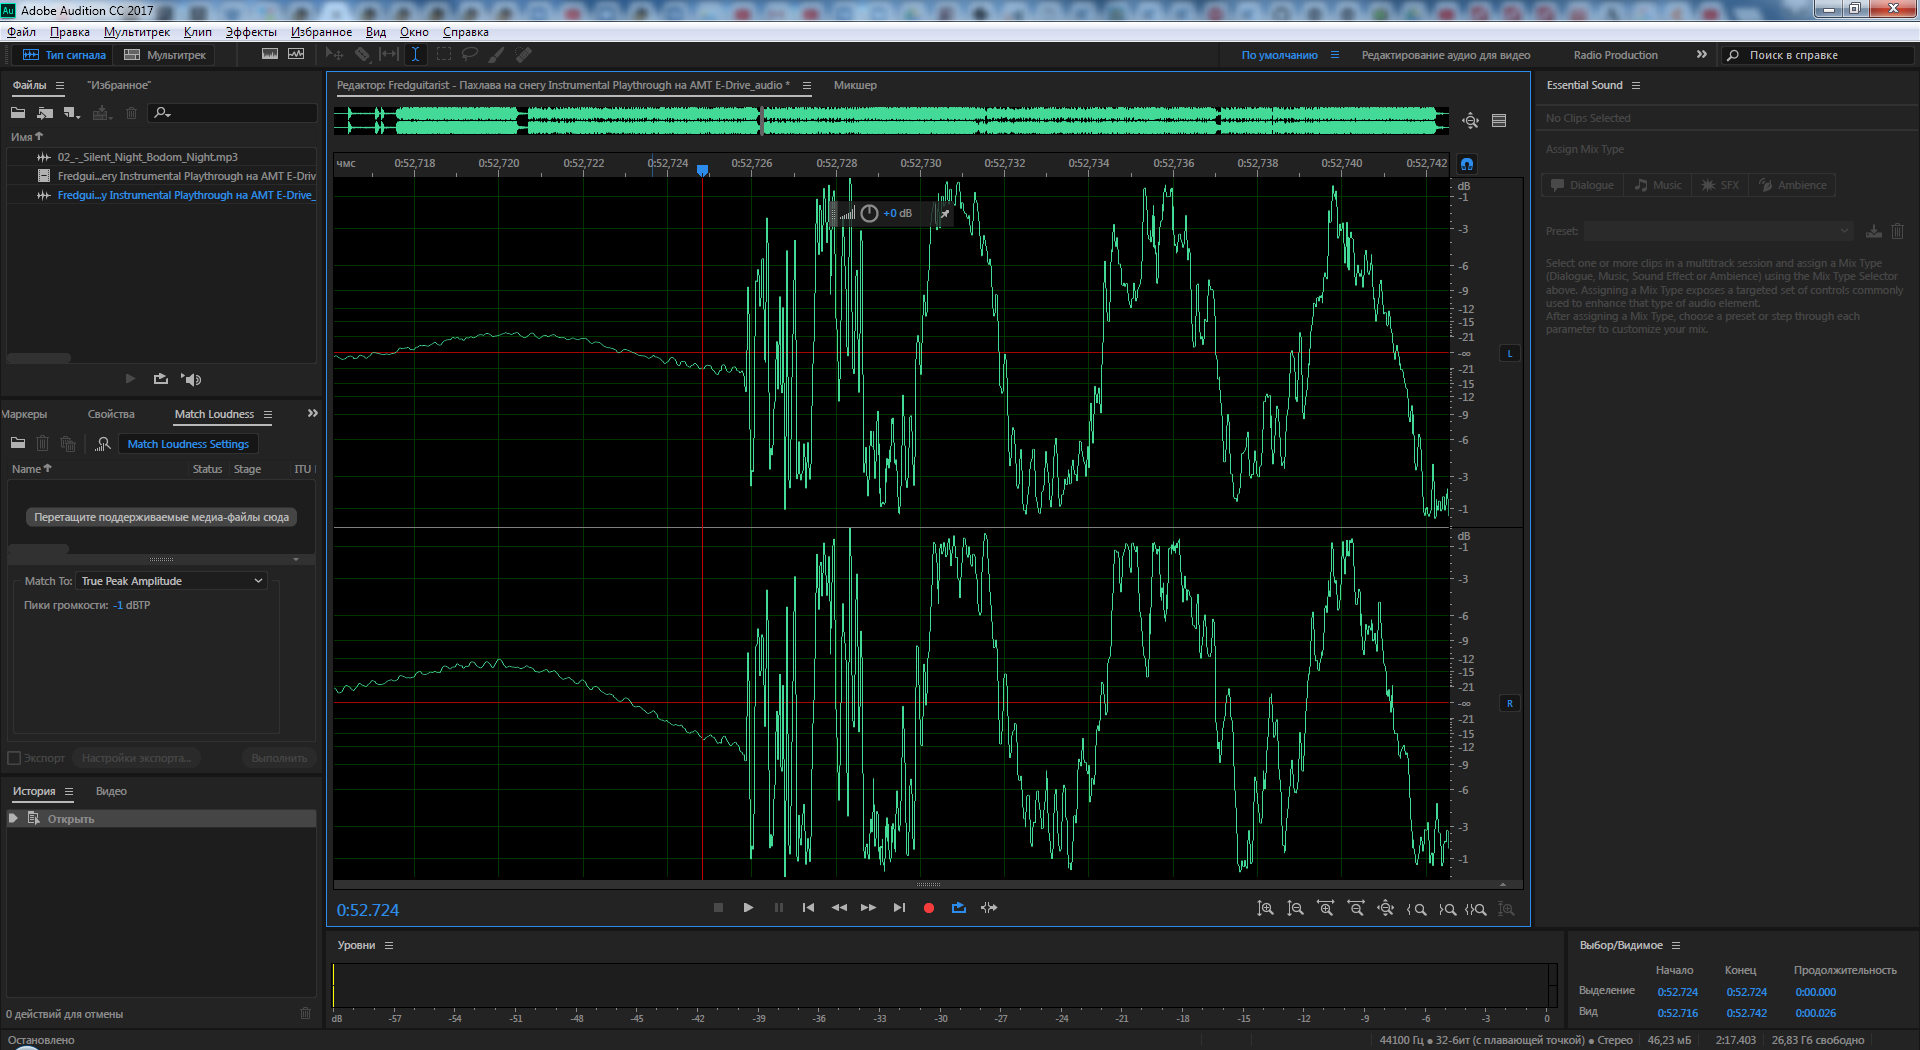Toggle the left channel L button
Screen dimensions: 1920x1050
(1510, 353)
